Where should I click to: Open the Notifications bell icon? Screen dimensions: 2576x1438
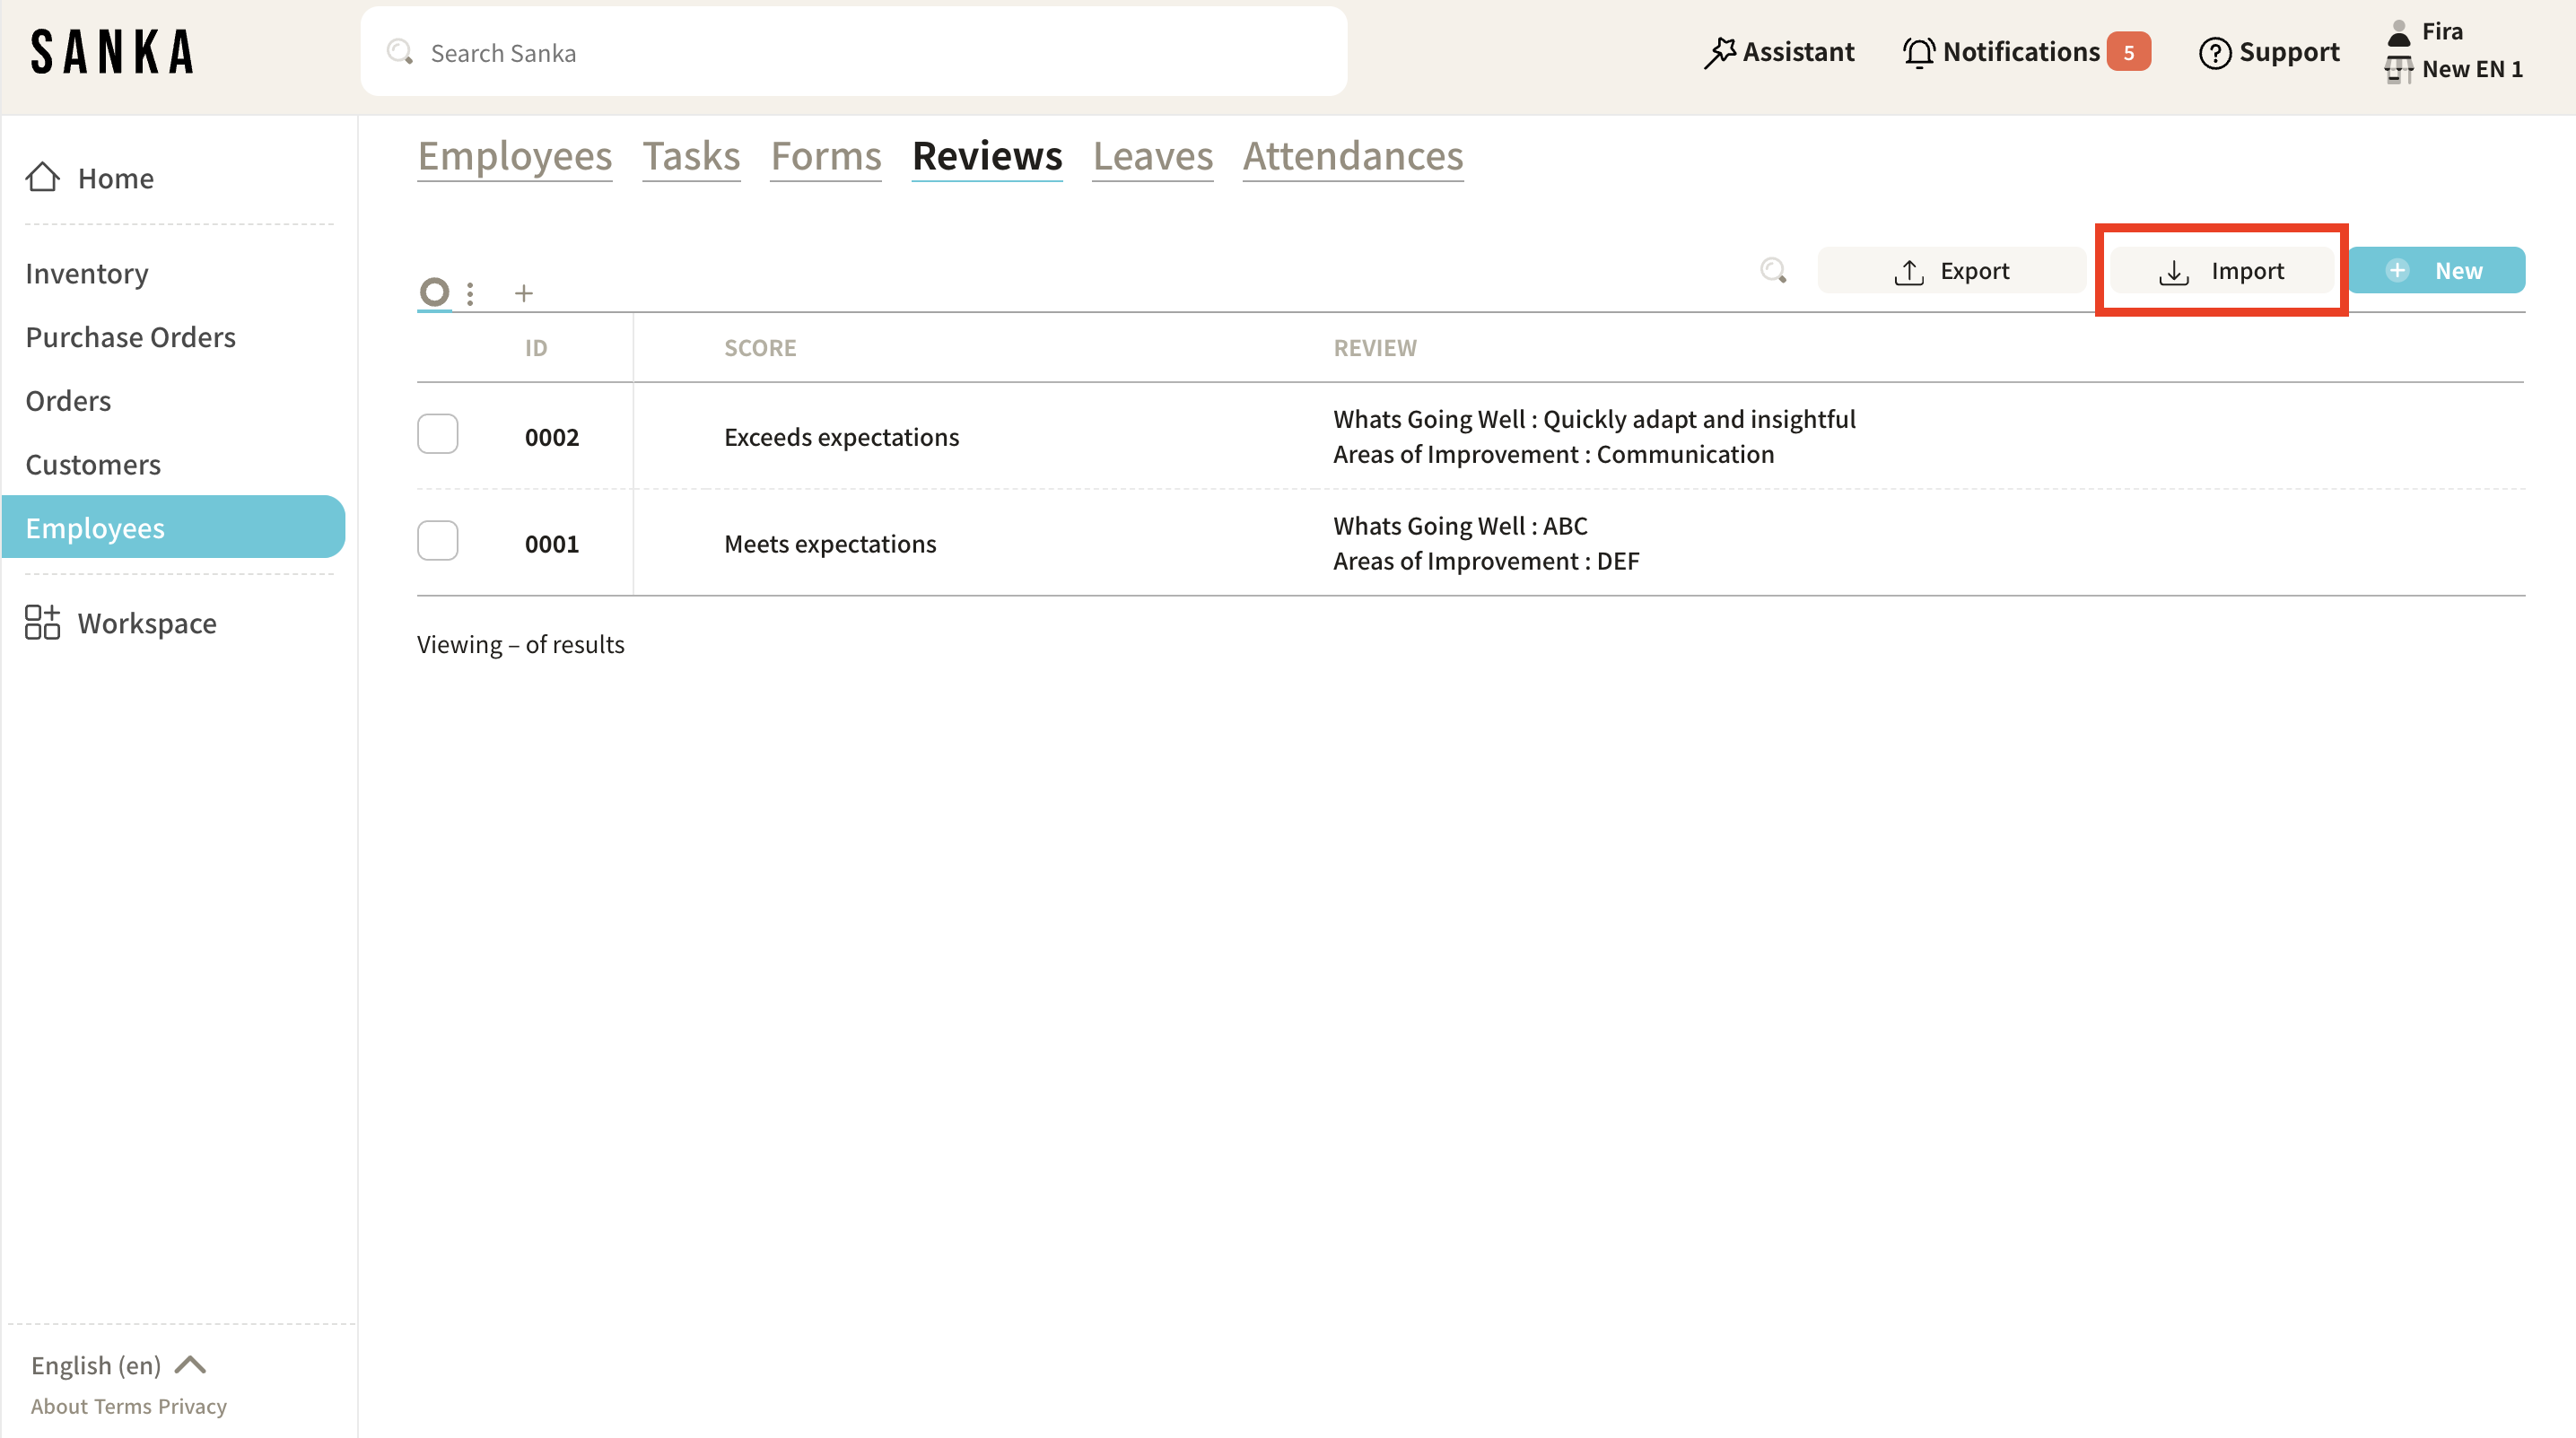point(1918,52)
